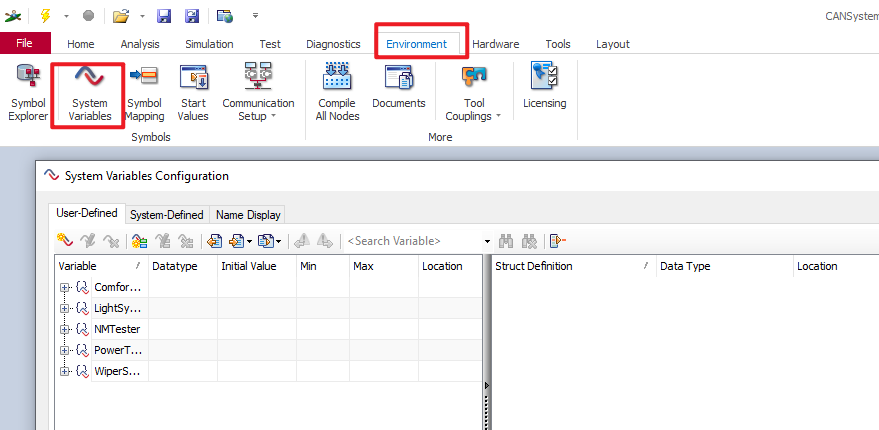Click the delete struct definition icon
The image size is (879, 430).
coord(186,241)
